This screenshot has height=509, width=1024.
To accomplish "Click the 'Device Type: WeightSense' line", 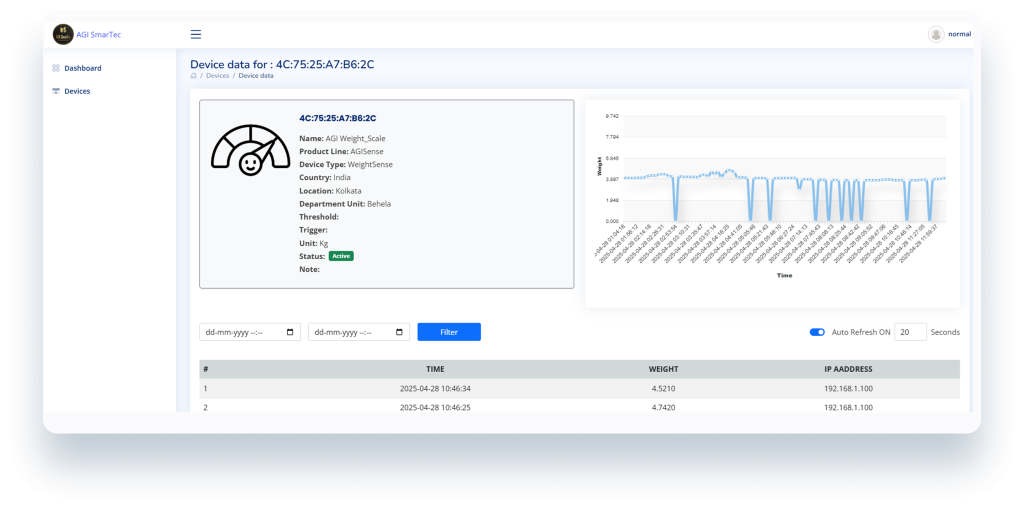I will point(346,165).
